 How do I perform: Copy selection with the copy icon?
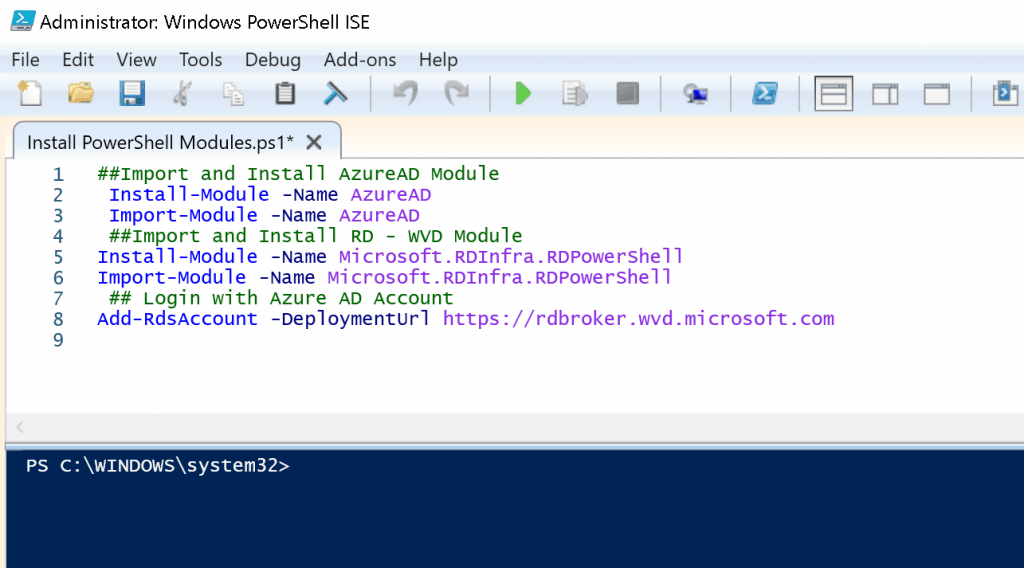(x=233, y=94)
